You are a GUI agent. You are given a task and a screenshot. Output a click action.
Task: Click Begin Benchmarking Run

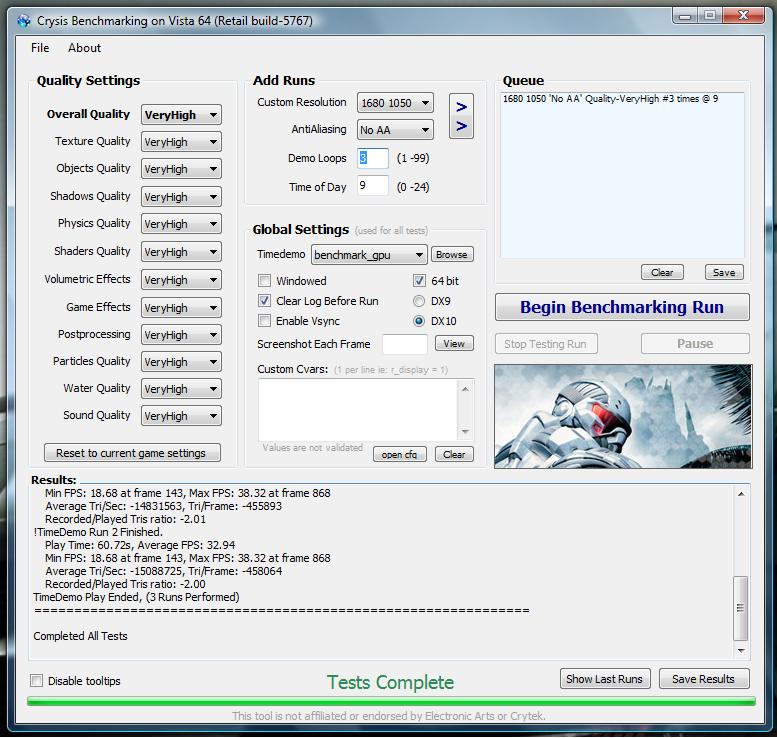[x=622, y=307]
